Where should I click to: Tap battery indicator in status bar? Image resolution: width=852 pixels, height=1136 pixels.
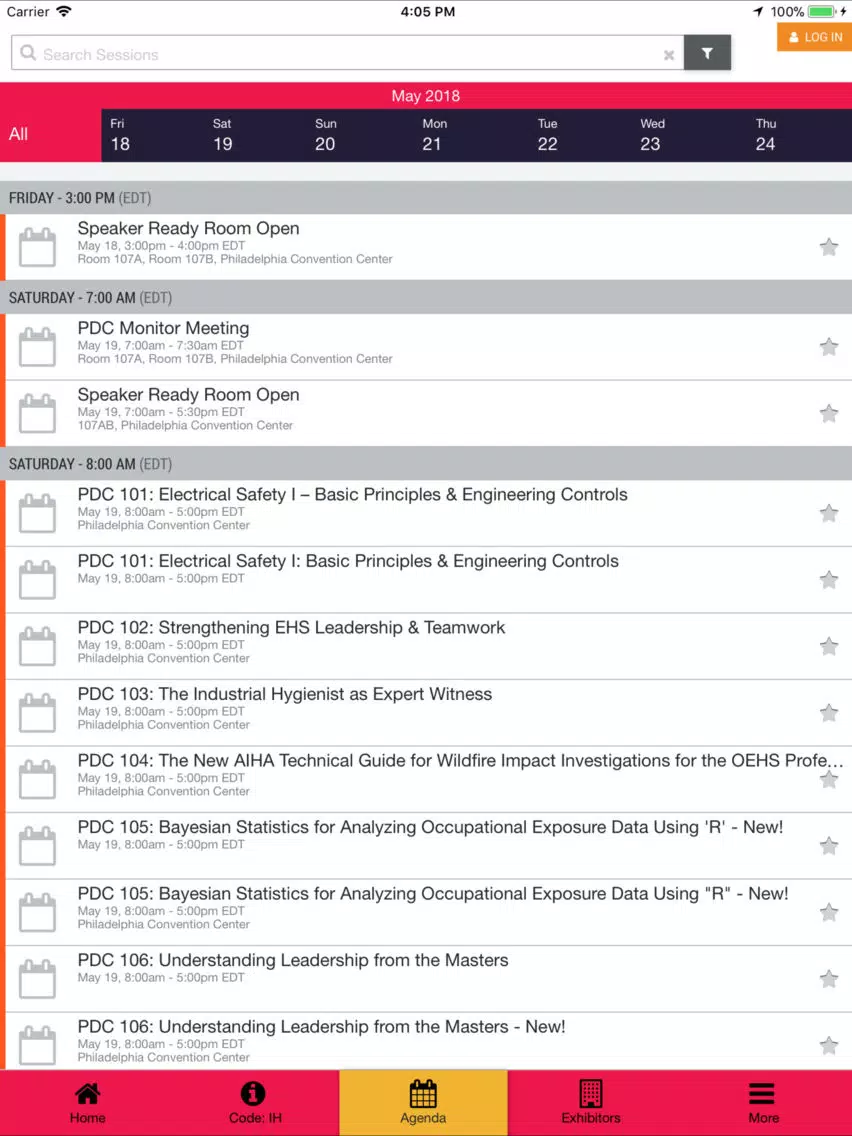(821, 12)
